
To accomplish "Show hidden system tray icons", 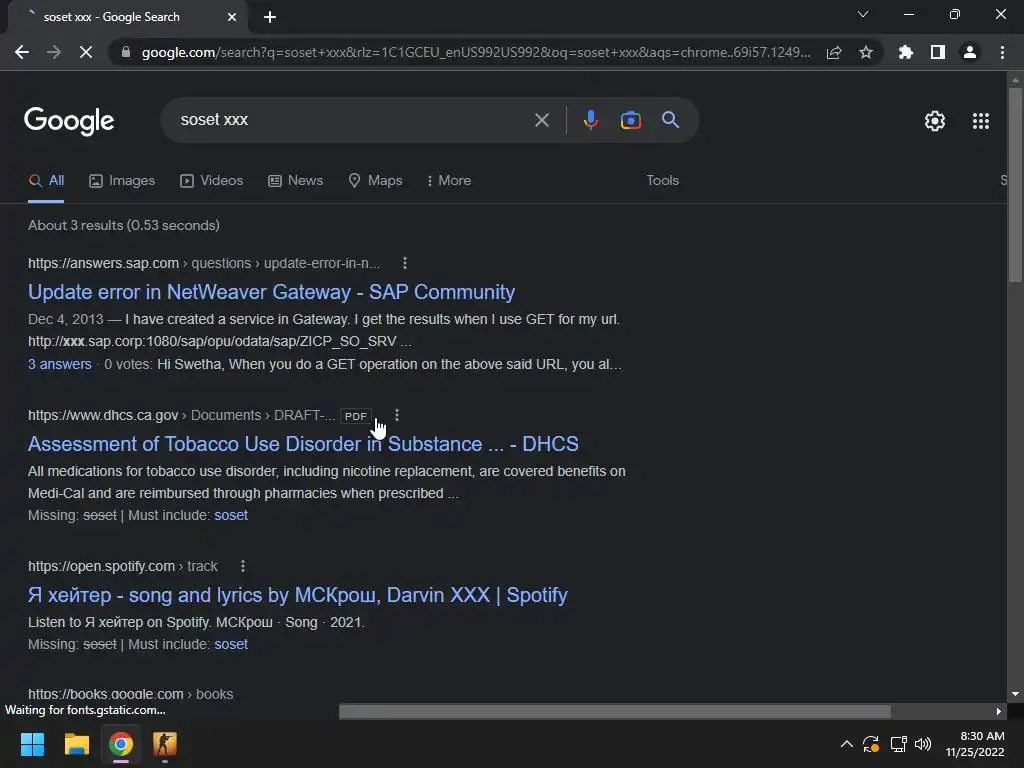I will click(846, 744).
